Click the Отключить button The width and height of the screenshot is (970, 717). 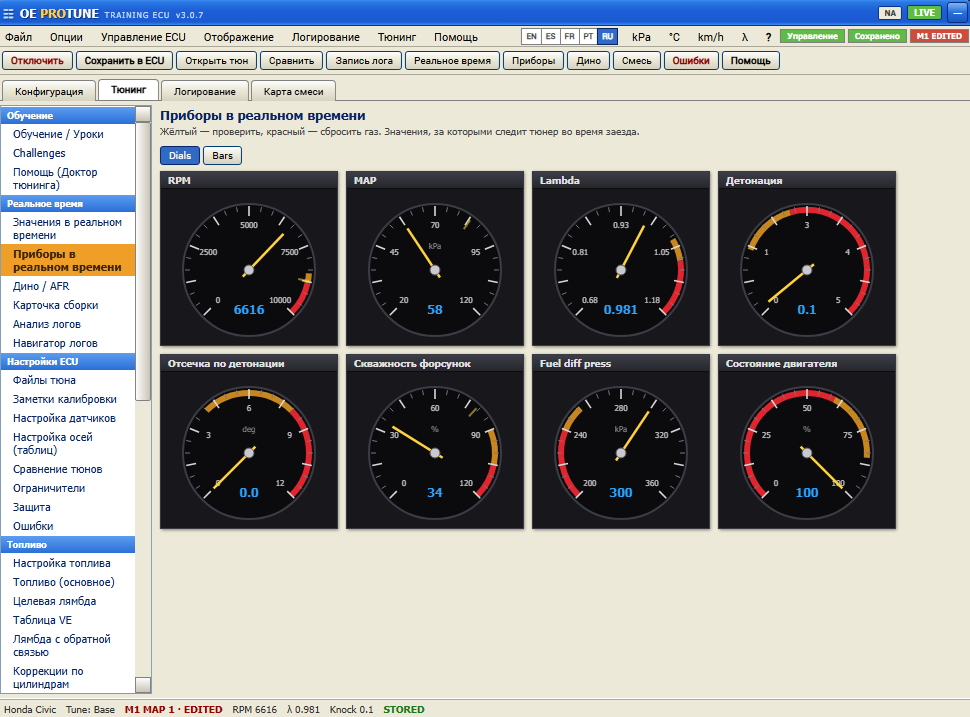point(37,61)
